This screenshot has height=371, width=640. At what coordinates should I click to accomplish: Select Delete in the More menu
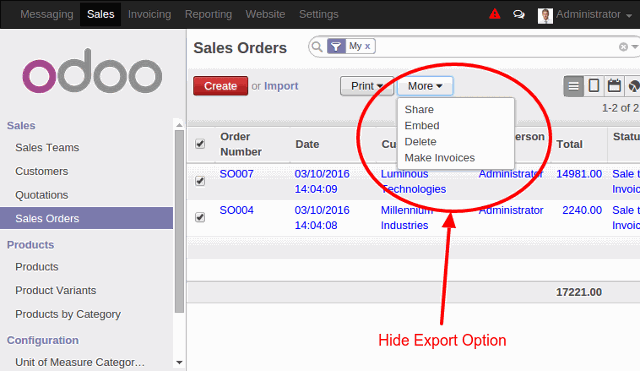pyautogui.click(x=420, y=142)
